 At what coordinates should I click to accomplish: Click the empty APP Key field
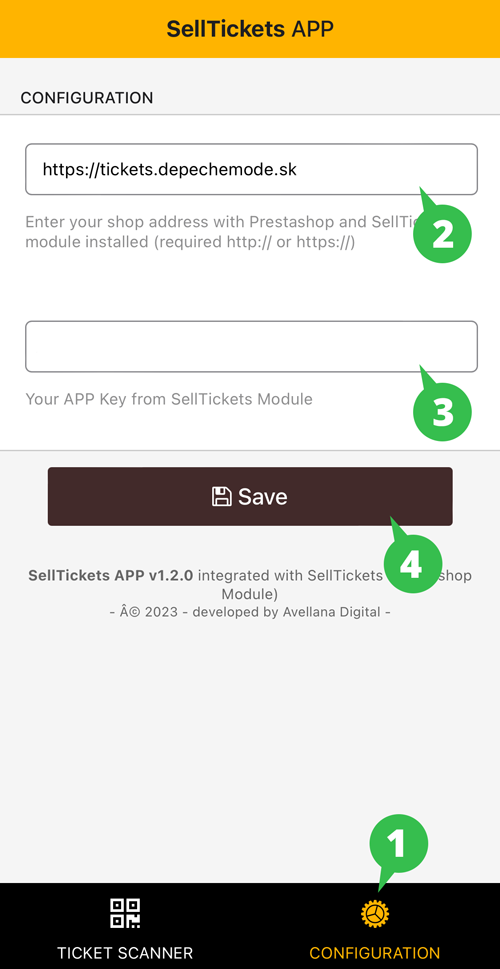[x=252, y=346]
